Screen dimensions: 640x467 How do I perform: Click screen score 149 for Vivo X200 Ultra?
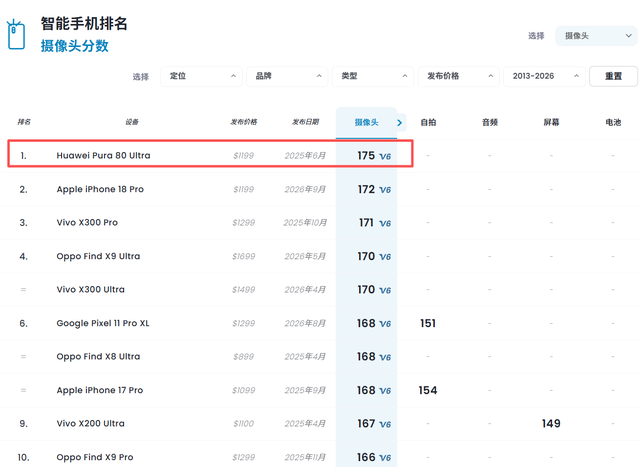click(551, 424)
